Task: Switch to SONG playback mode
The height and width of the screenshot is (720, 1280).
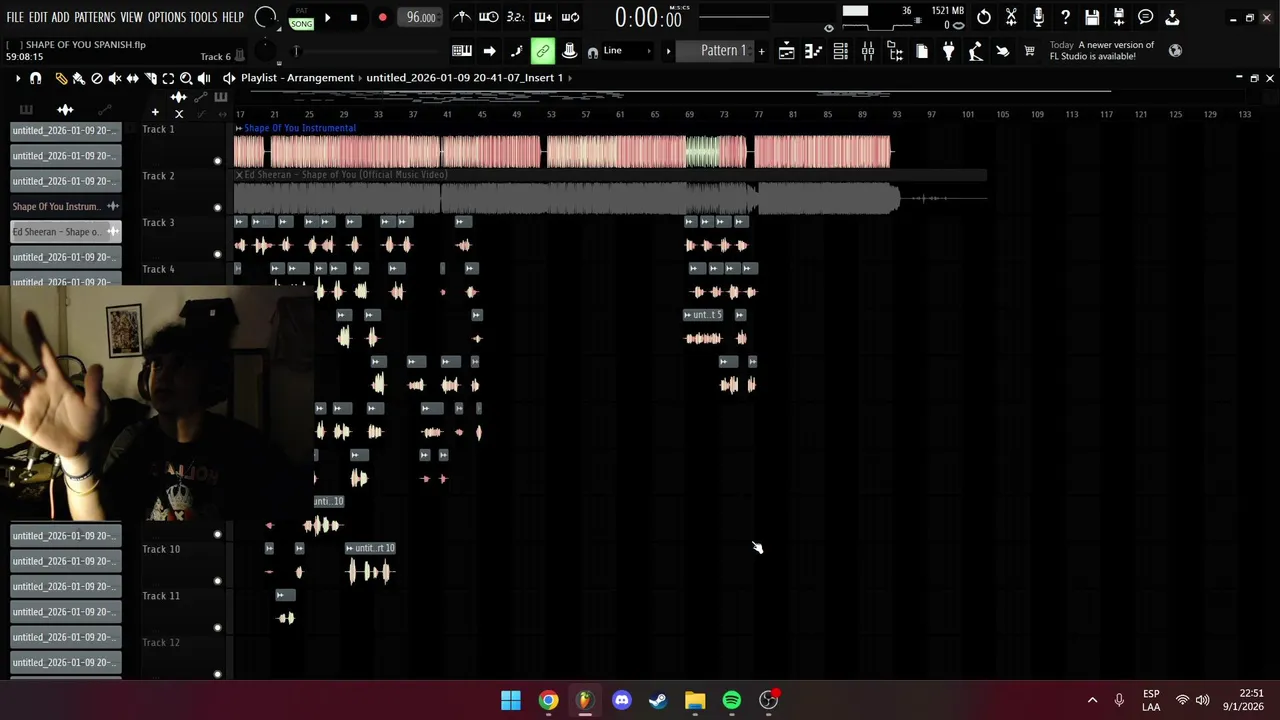Action: point(301,23)
